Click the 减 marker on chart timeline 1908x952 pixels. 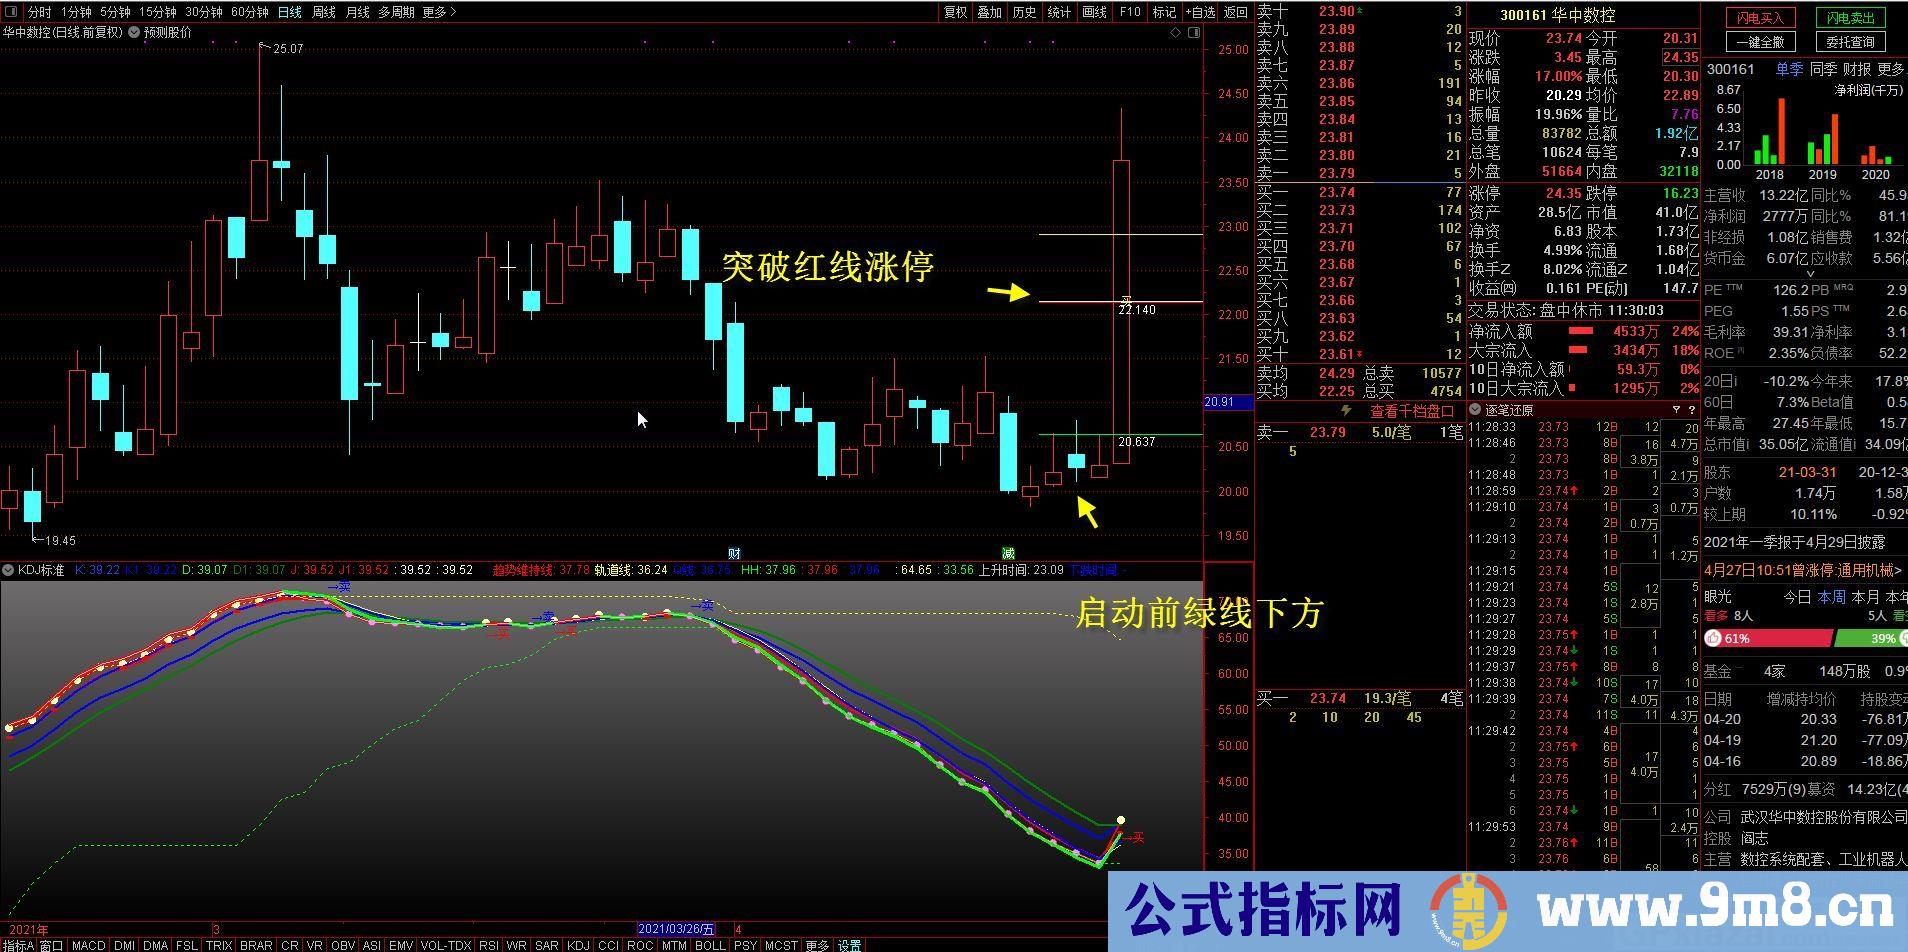(x=1008, y=553)
